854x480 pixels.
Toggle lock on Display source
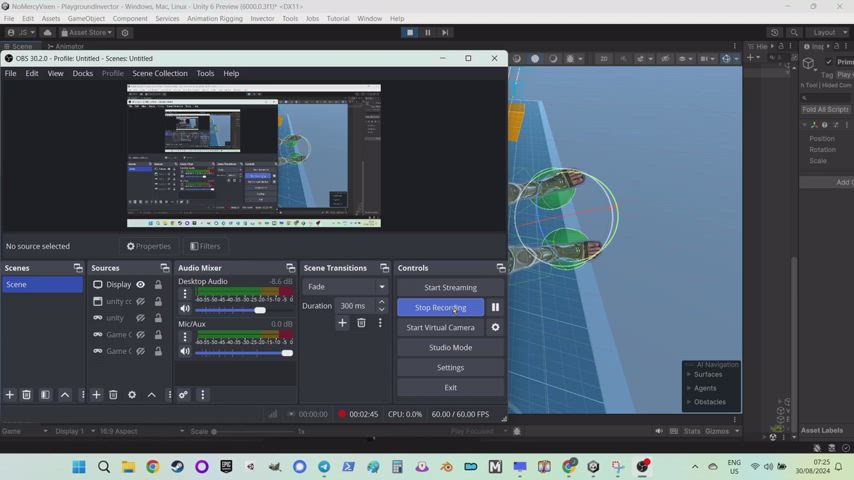point(158,284)
